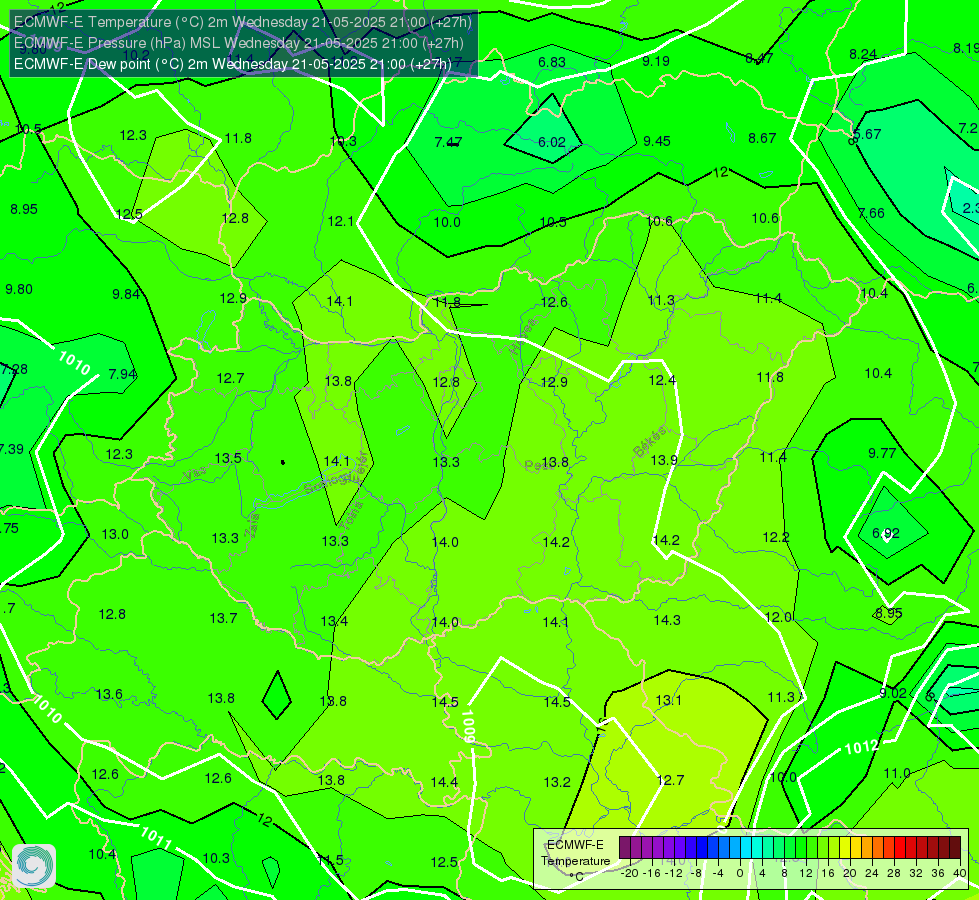This screenshot has height=900, width=979.
Task: Click the 13.2 temperature value
Action: [557, 782]
